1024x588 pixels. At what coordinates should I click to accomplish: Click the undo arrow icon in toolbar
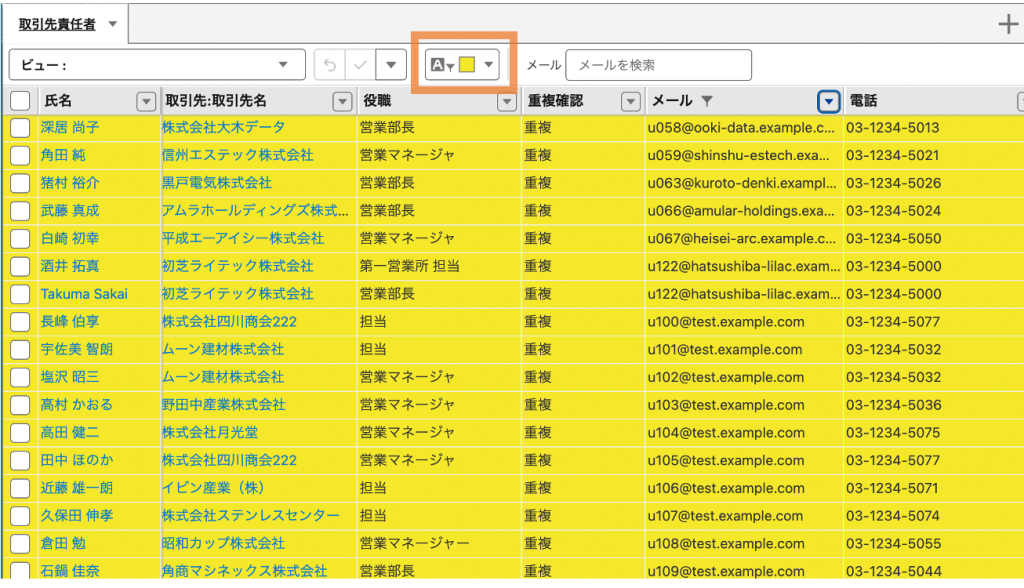click(329, 65)
